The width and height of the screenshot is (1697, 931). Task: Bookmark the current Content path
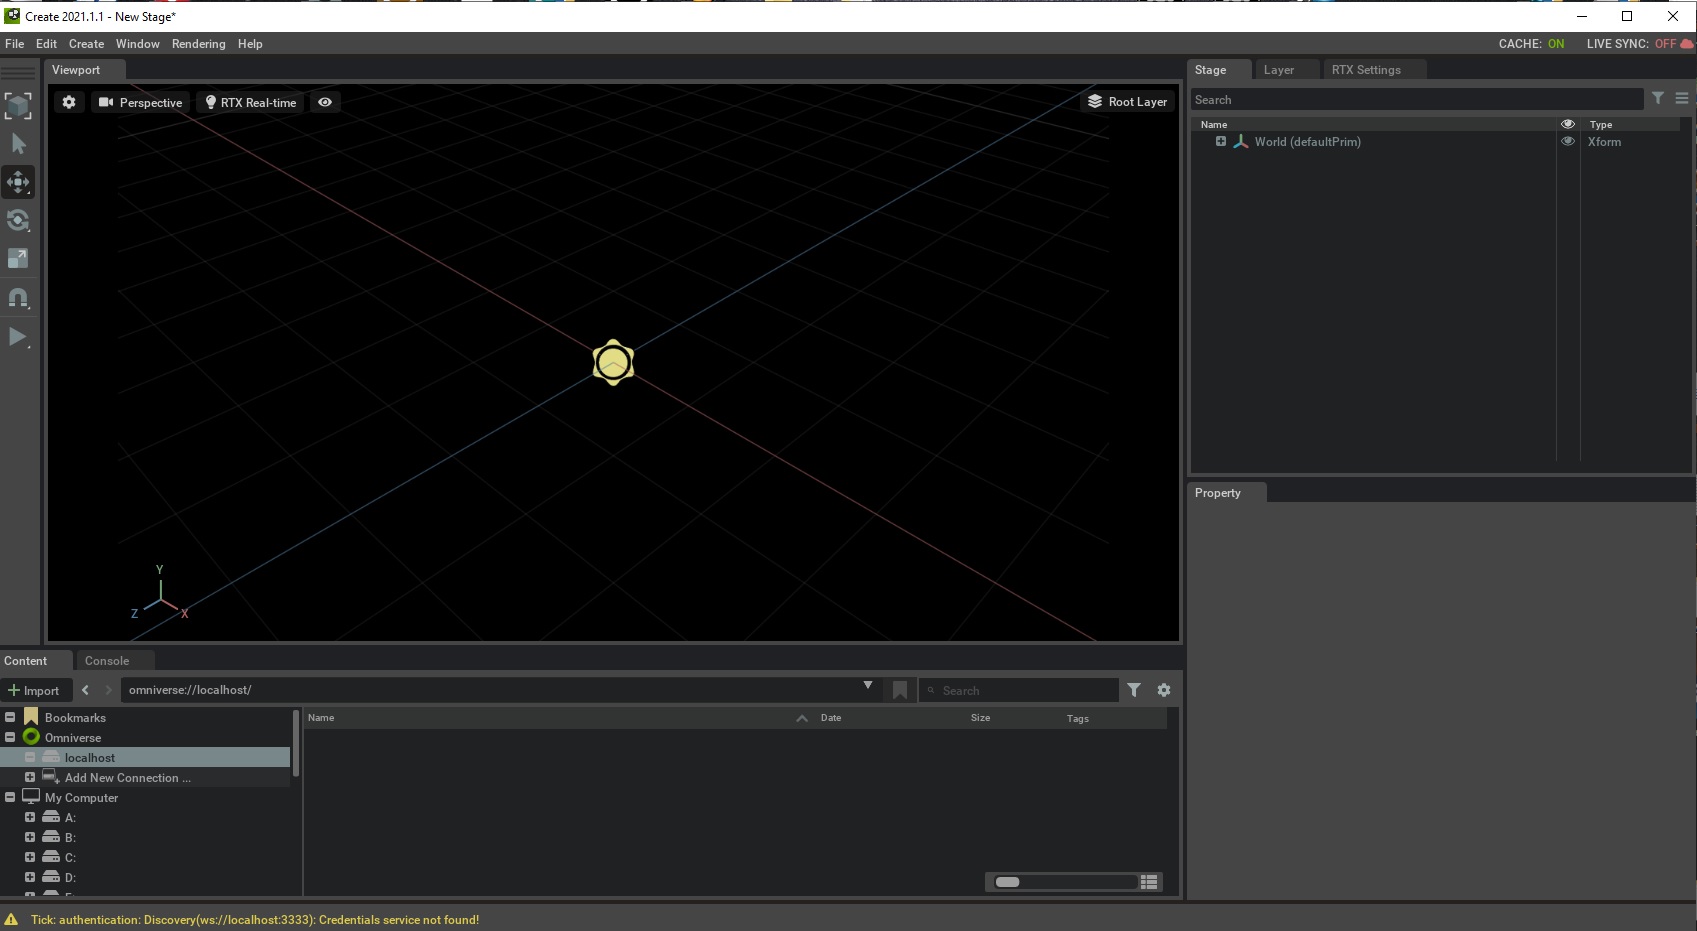coord(900,690)
